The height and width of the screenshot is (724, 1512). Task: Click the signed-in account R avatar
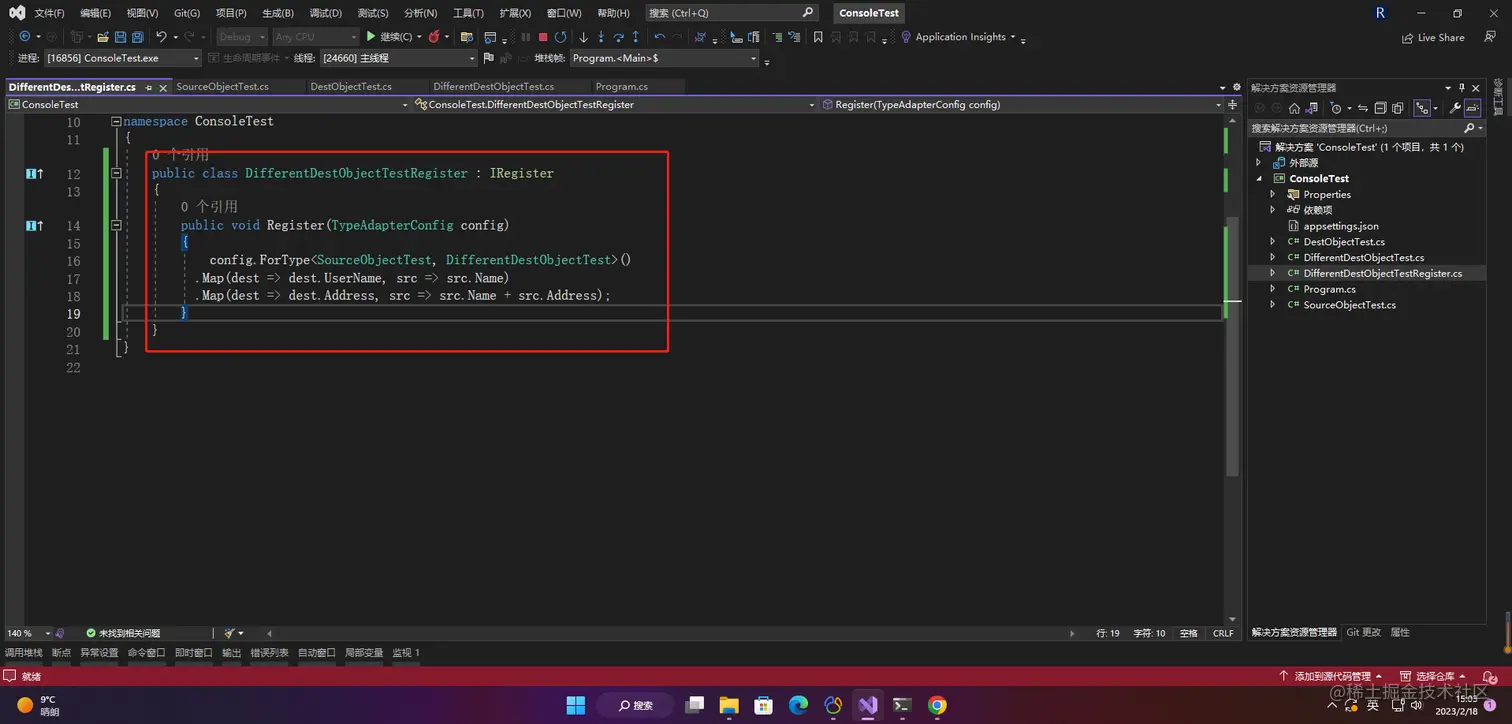point(1380,13)
